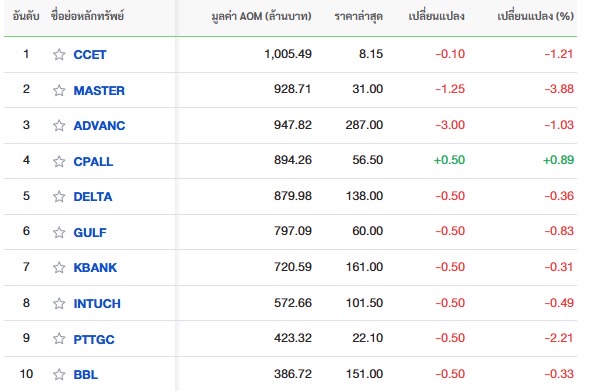Go to GULF stock details
Viewport: 594px width, 391px height.
[90, 233]
